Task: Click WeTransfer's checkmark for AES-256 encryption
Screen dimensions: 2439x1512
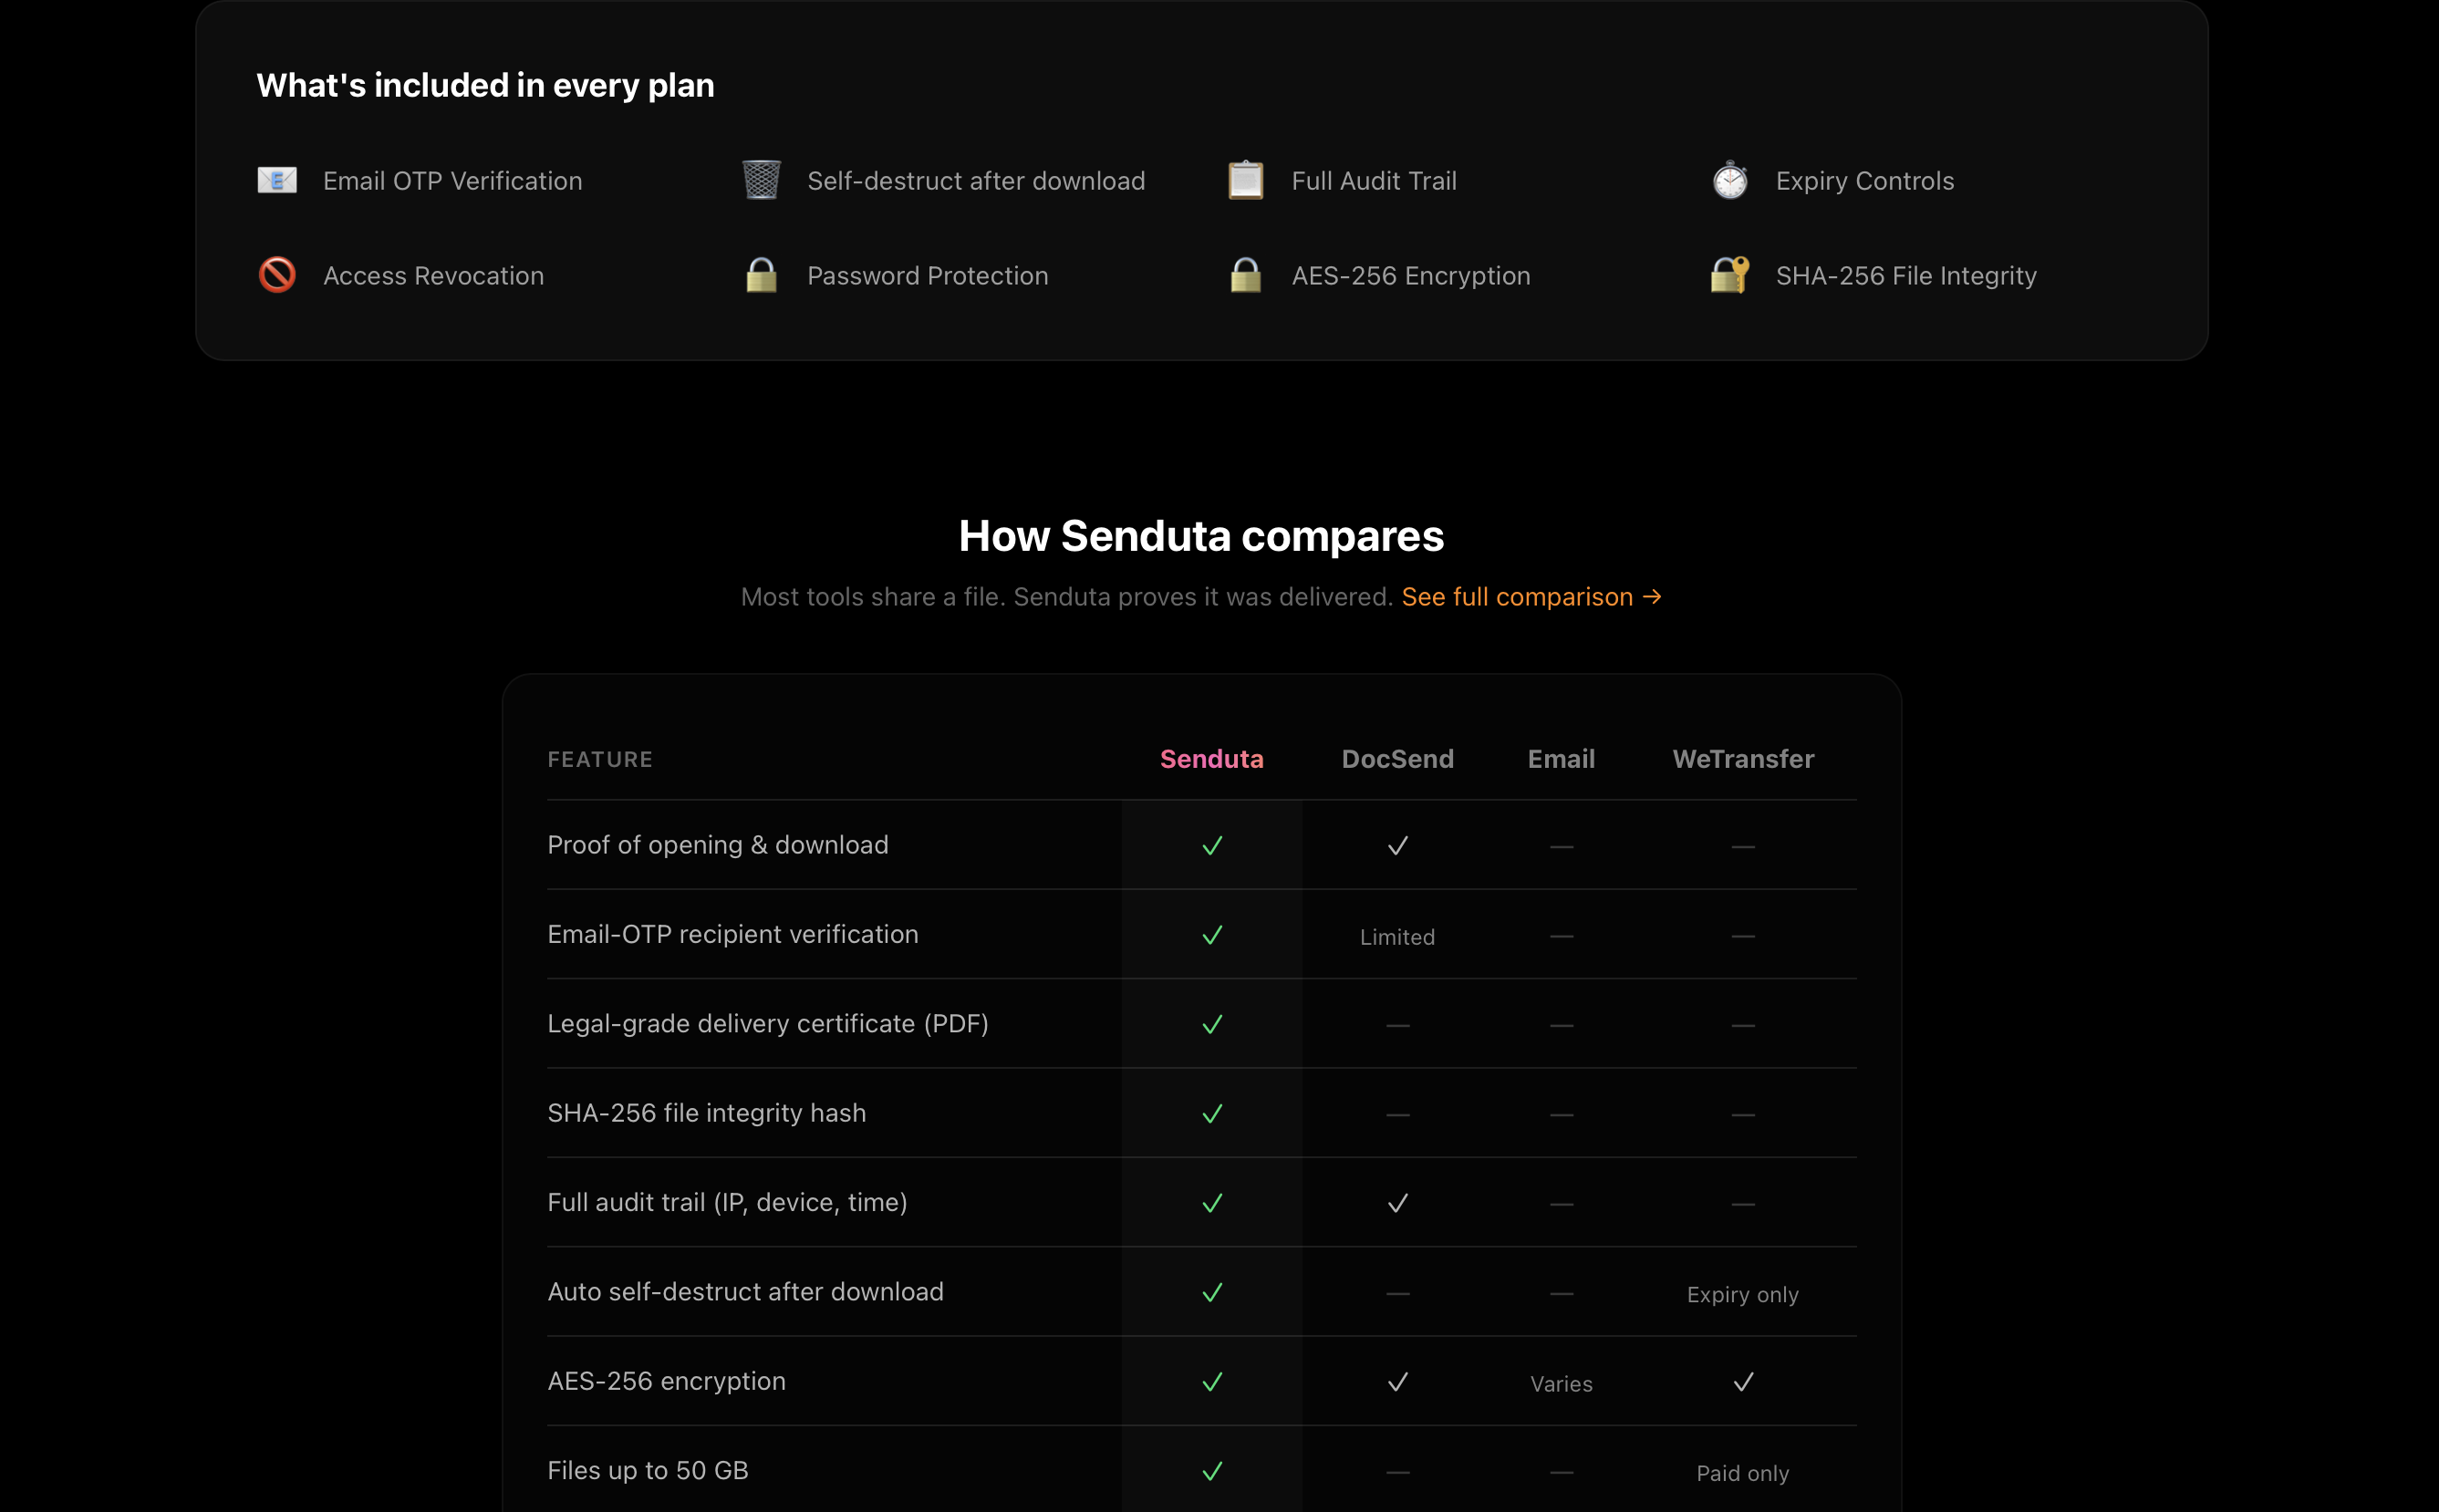Action: (1743, 1382)
